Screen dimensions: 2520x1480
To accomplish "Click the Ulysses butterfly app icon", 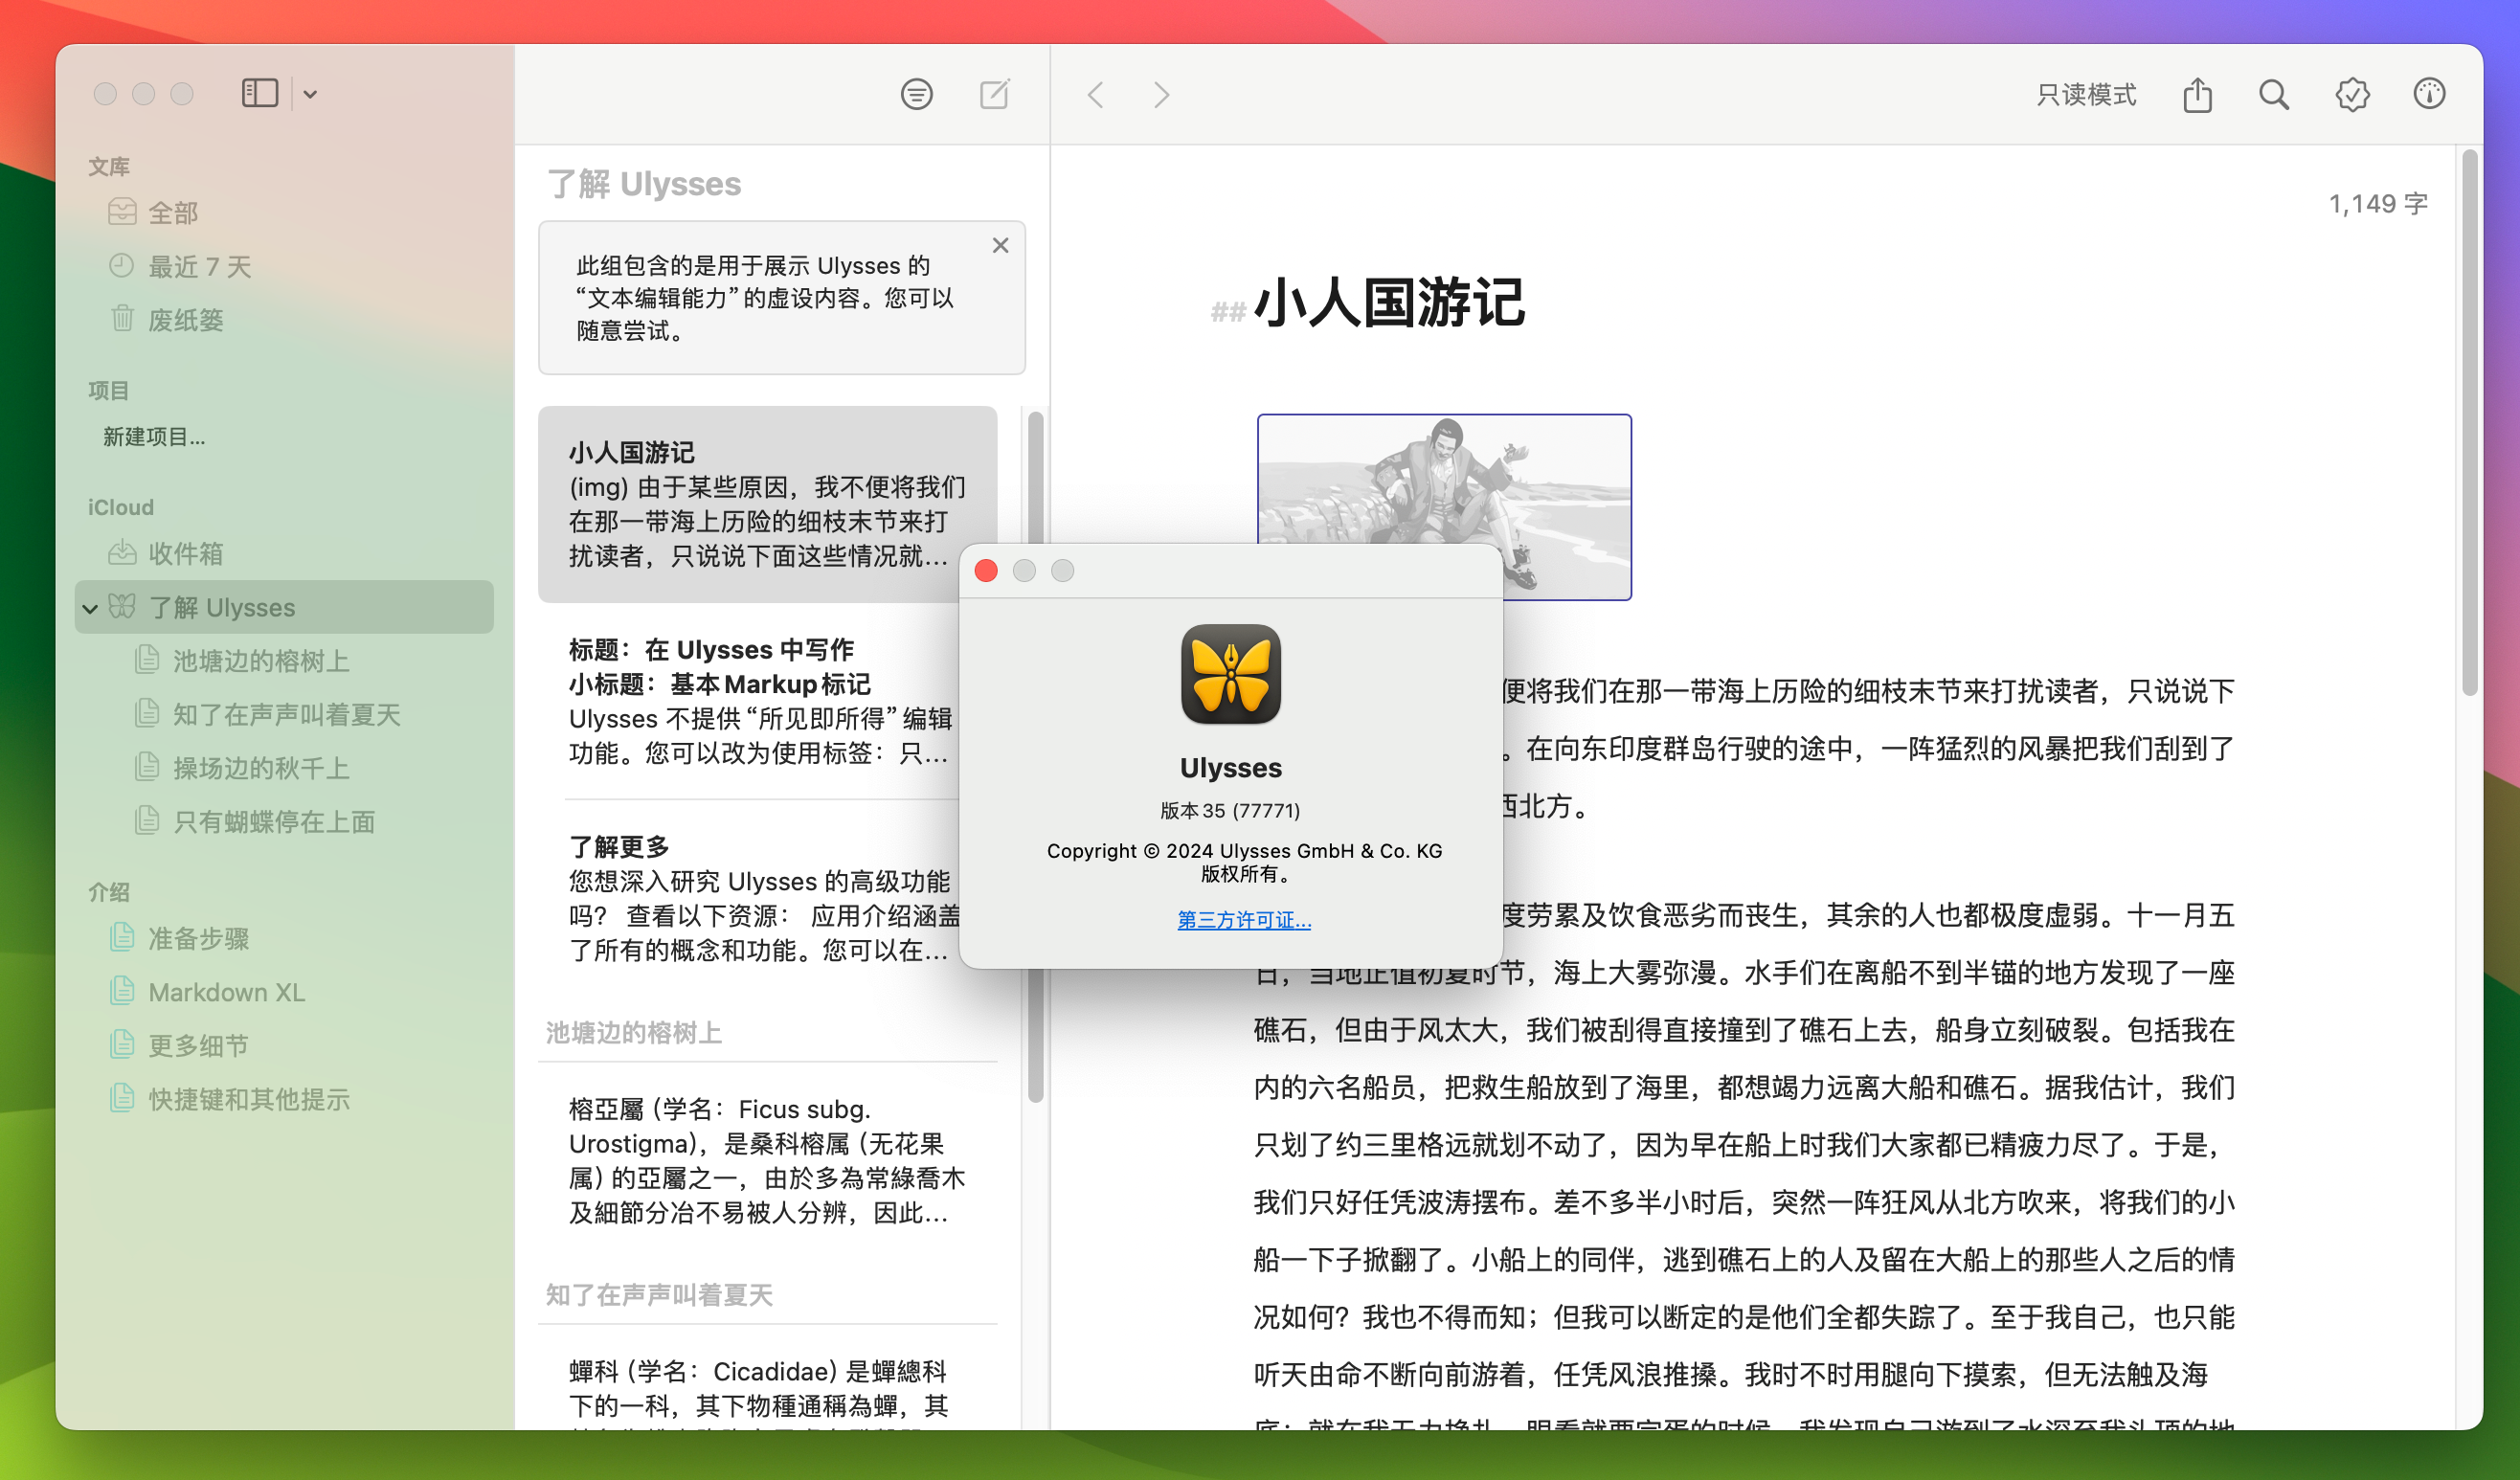I will click(1230, 674).
